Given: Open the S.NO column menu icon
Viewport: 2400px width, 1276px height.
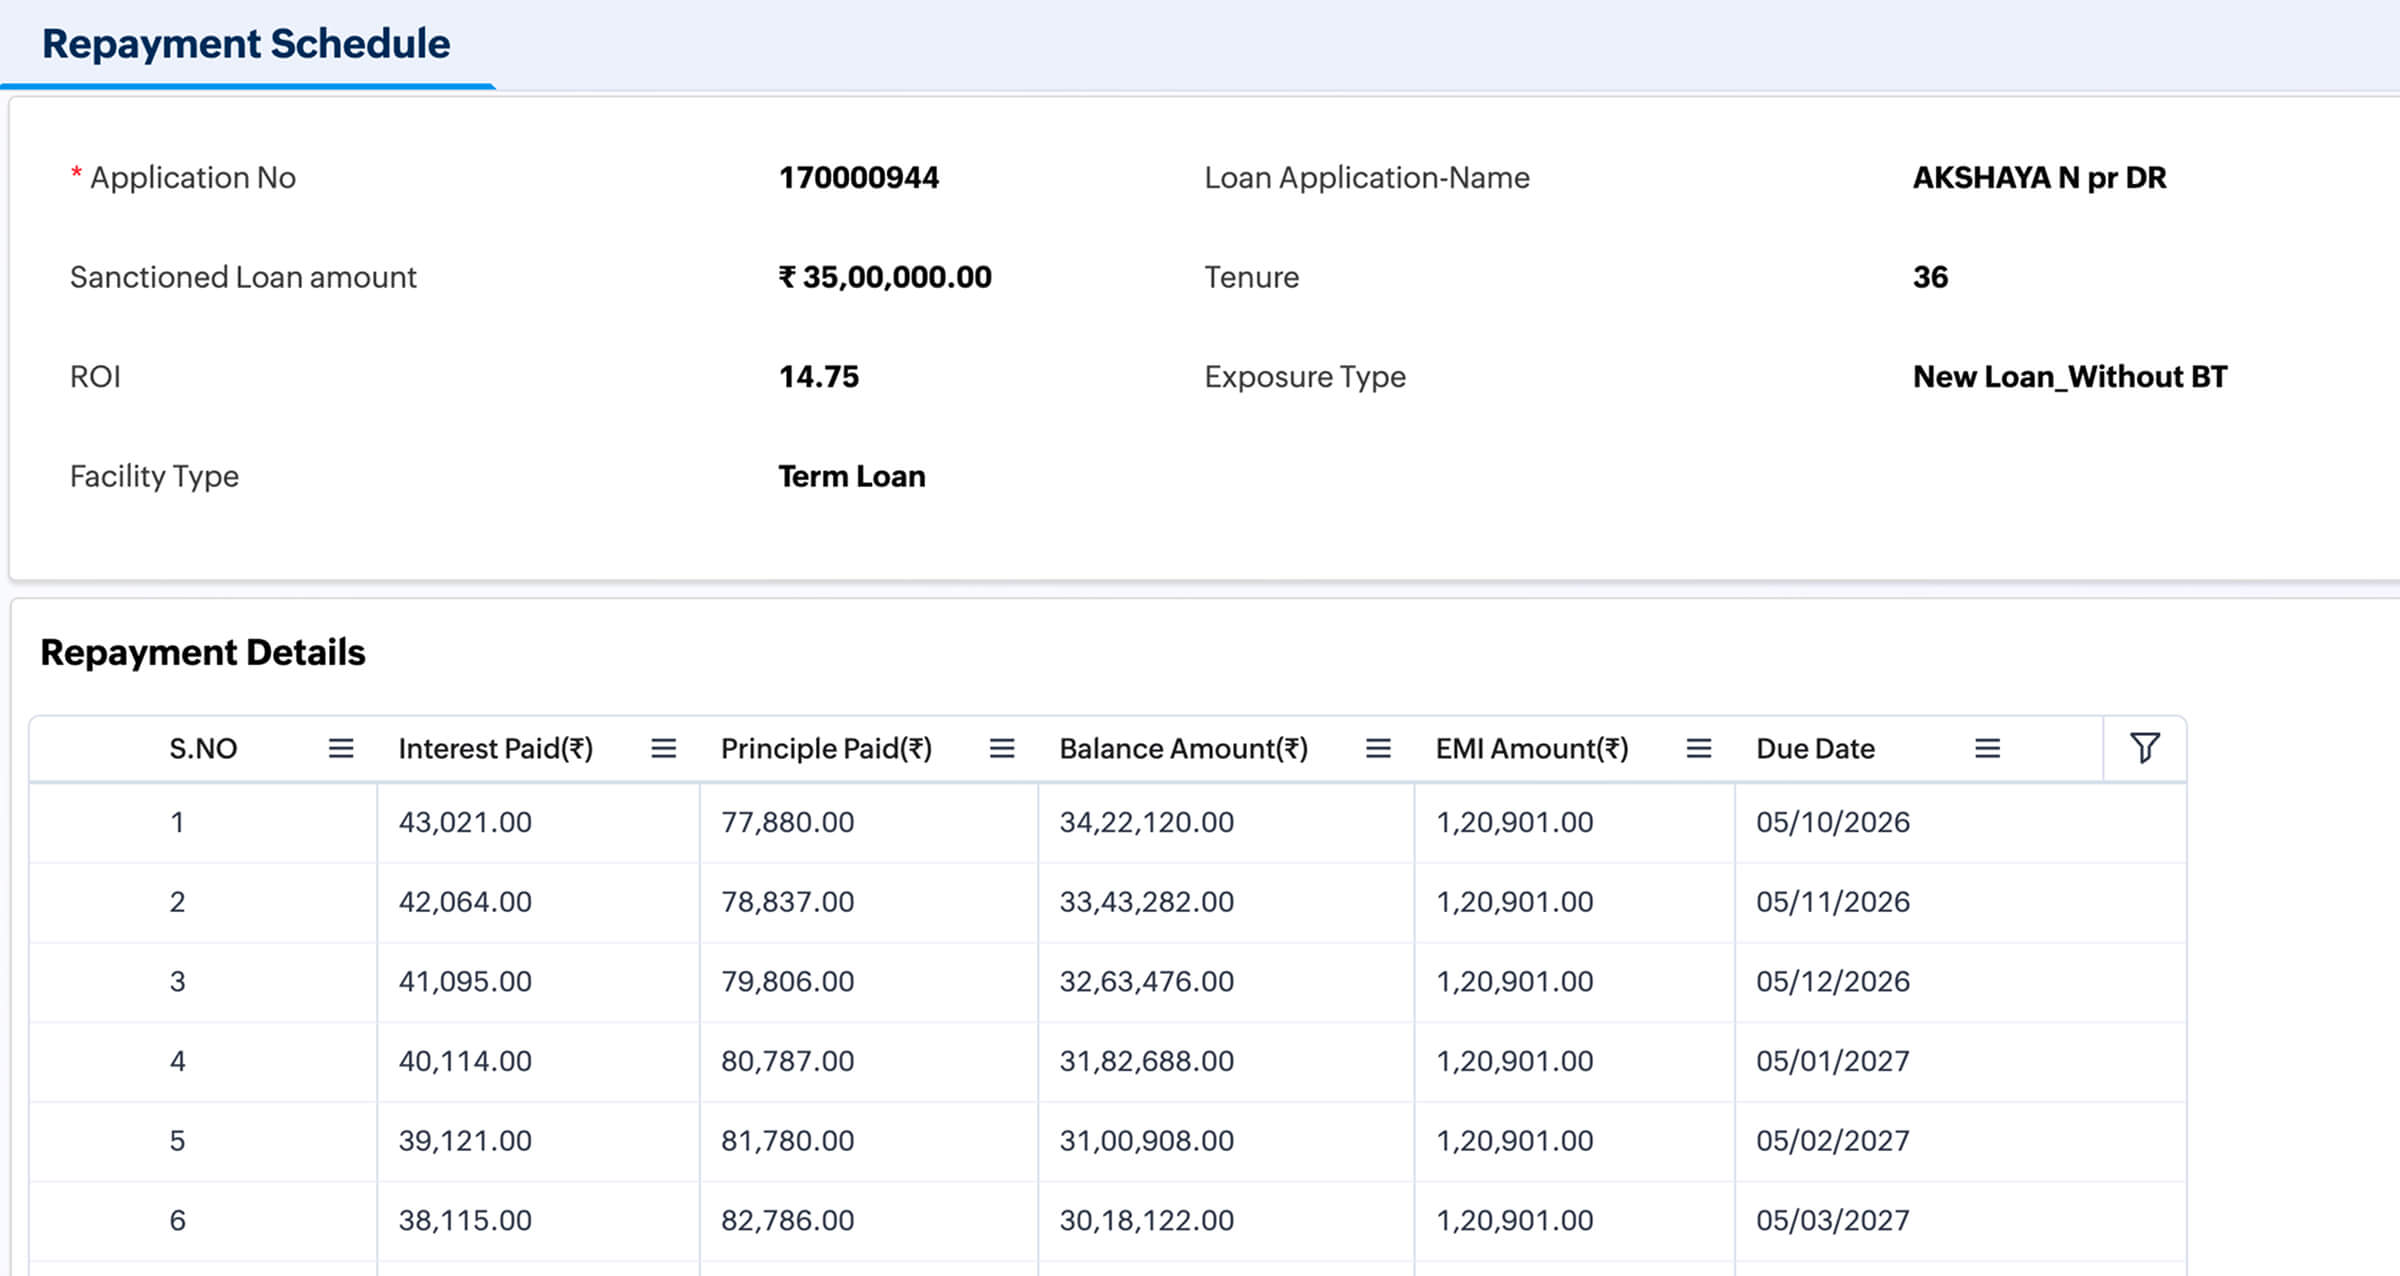Looking at the screenshot, I should [x=341, y=748].
